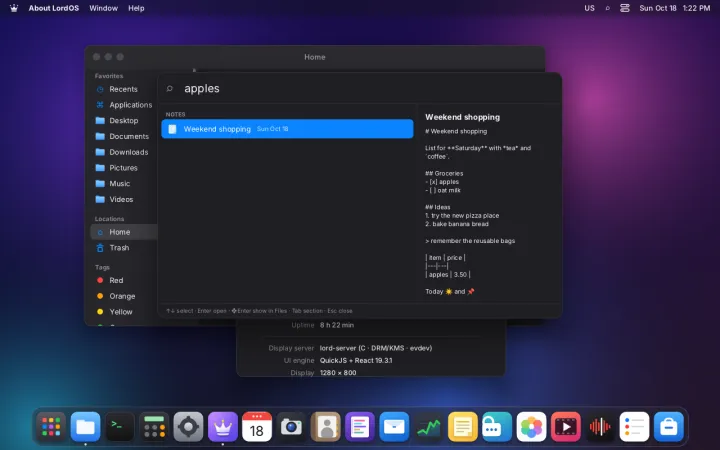Click 'QuickJS + React 19.3.1' UI engine value
The image size is (720, 450).
coord(356,360)
